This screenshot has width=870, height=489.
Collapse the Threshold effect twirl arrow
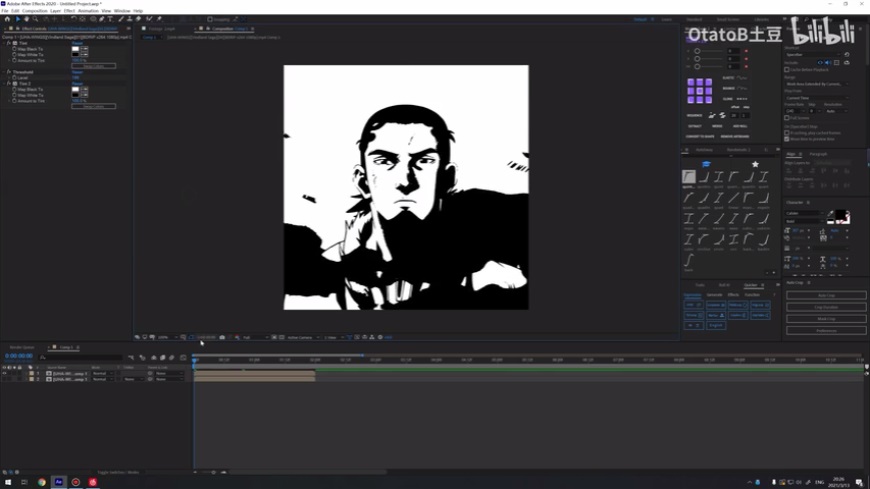point(3,72)
